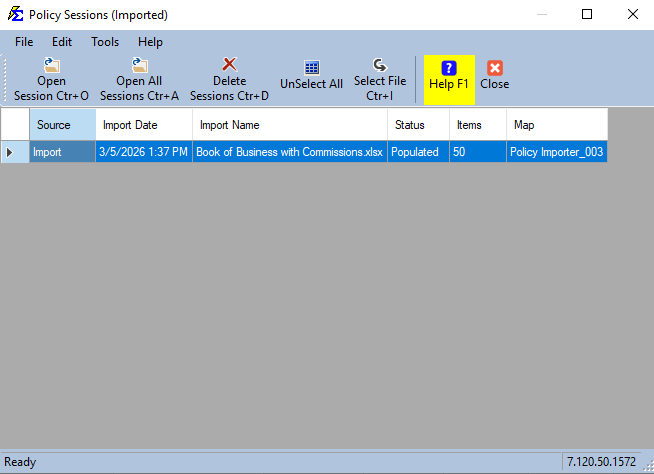
Task: Click the Map column header
Action: (x=557, y=125)
